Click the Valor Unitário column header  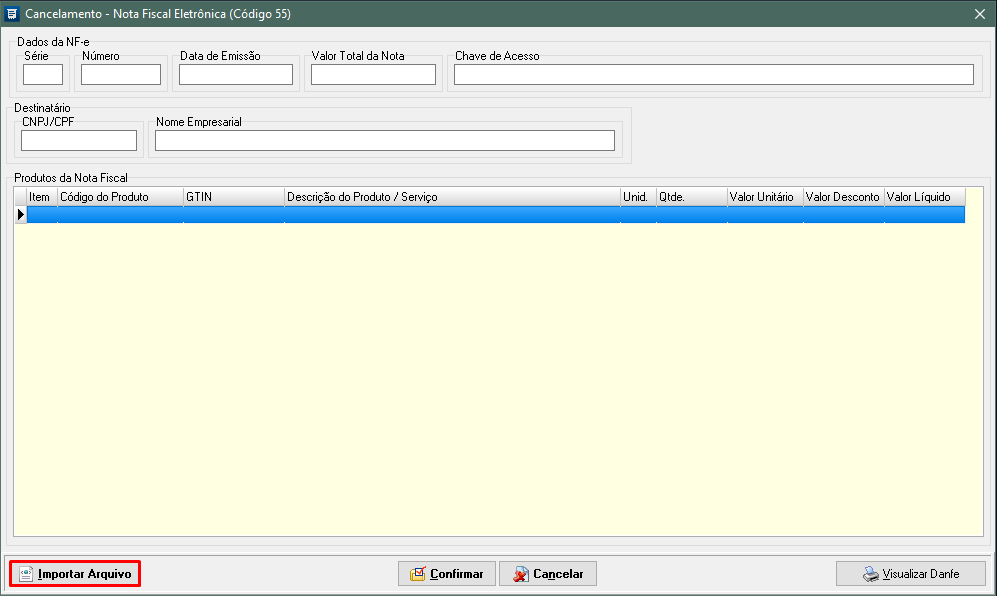coord(764,197)
